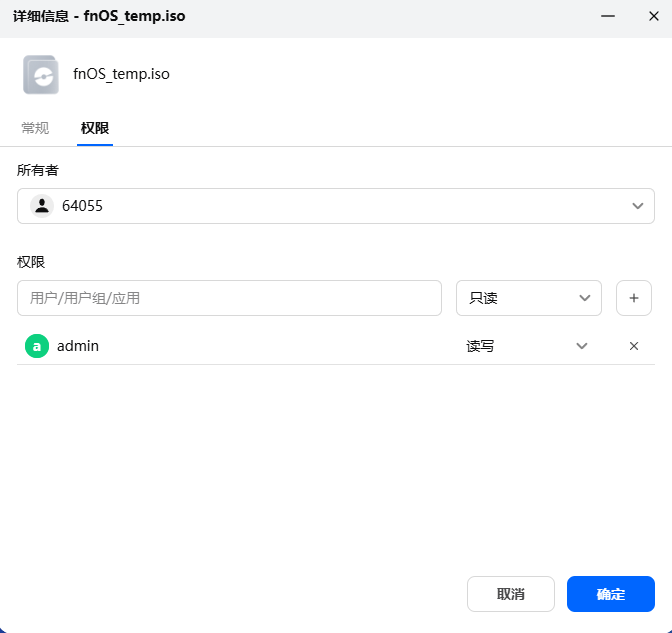Open the 只读 permission type dropdown
Screen dimensions: 672x633
coord(528,298)
